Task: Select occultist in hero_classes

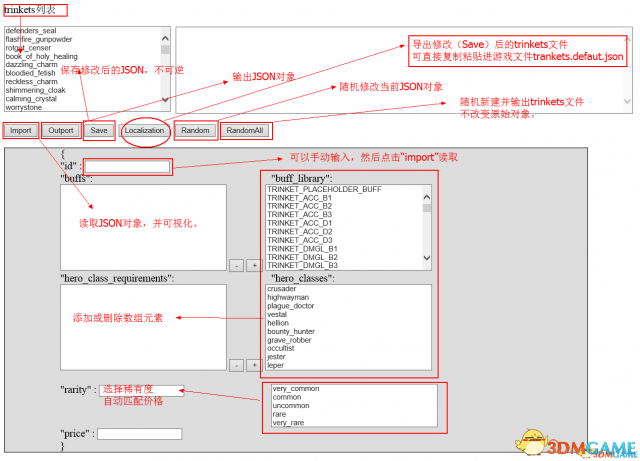Action: point(281,348)
